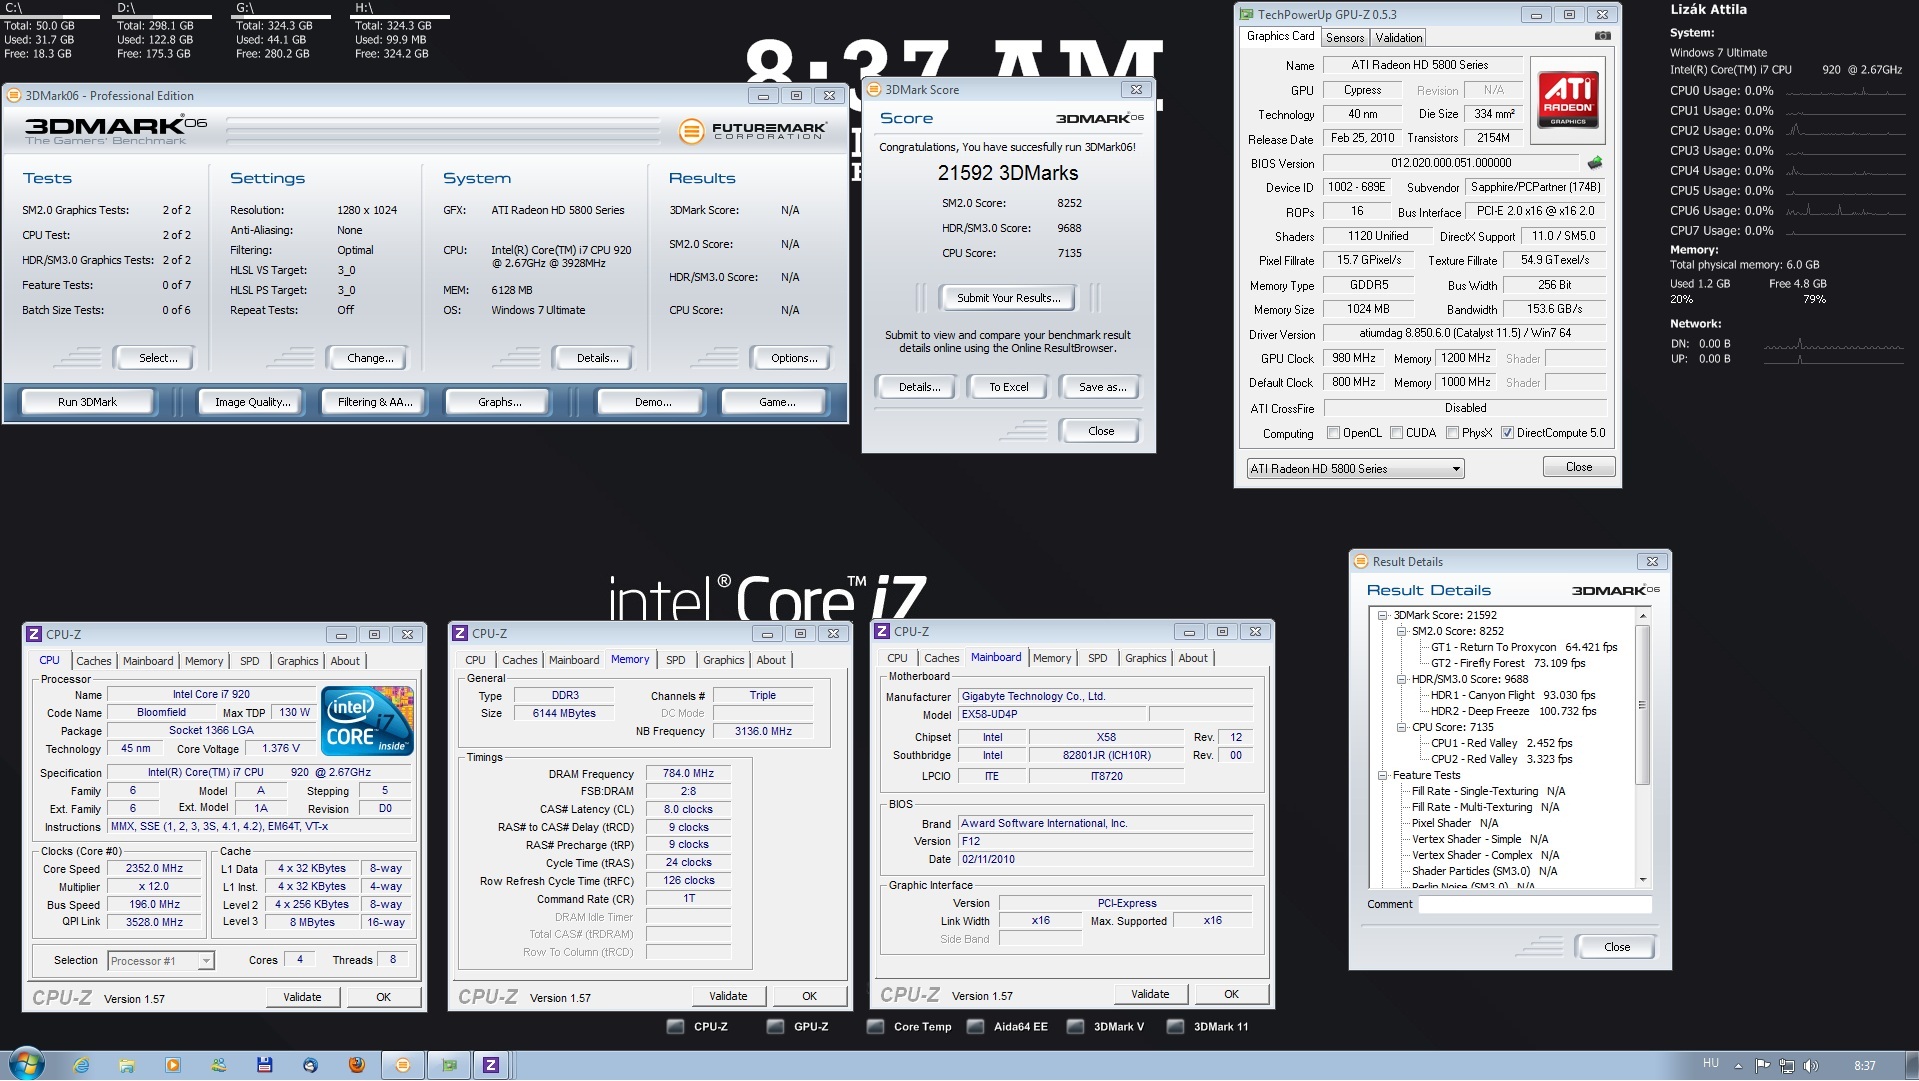Click the Intel Core i7 inside logo in CPU-Z

point(367,720)
